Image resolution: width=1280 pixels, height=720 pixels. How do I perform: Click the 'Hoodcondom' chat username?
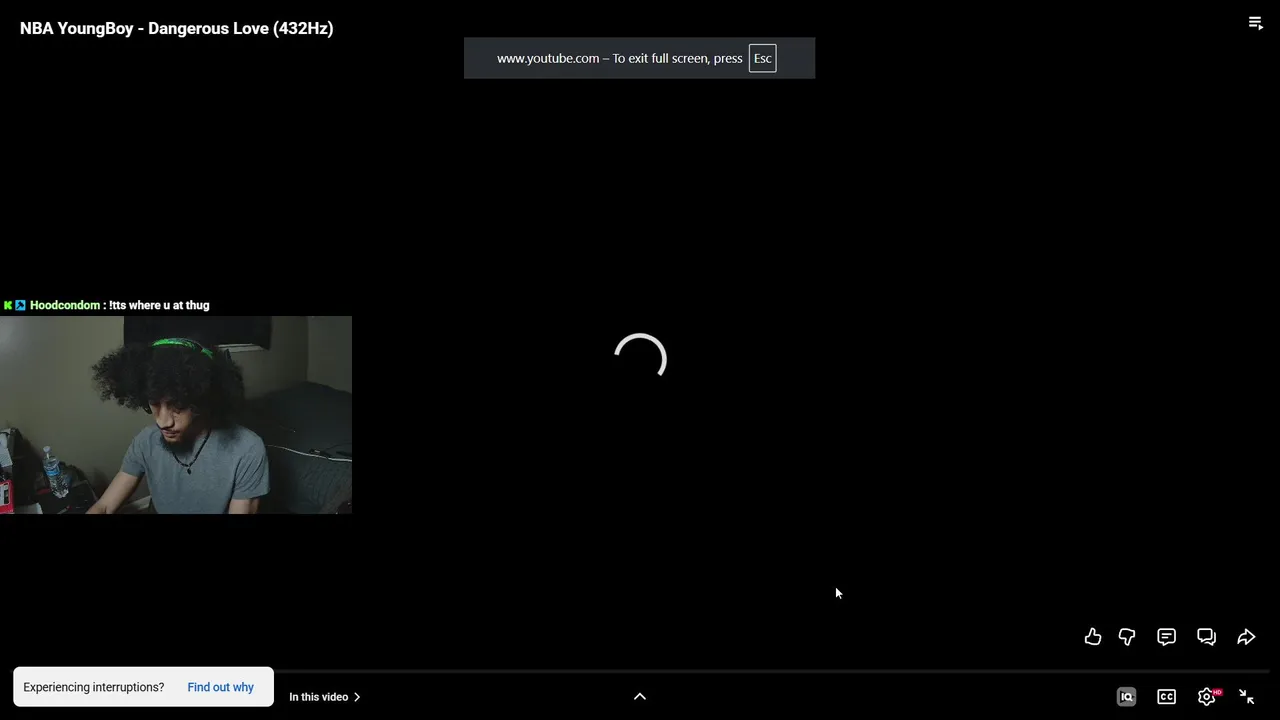[x=65, y=305]
